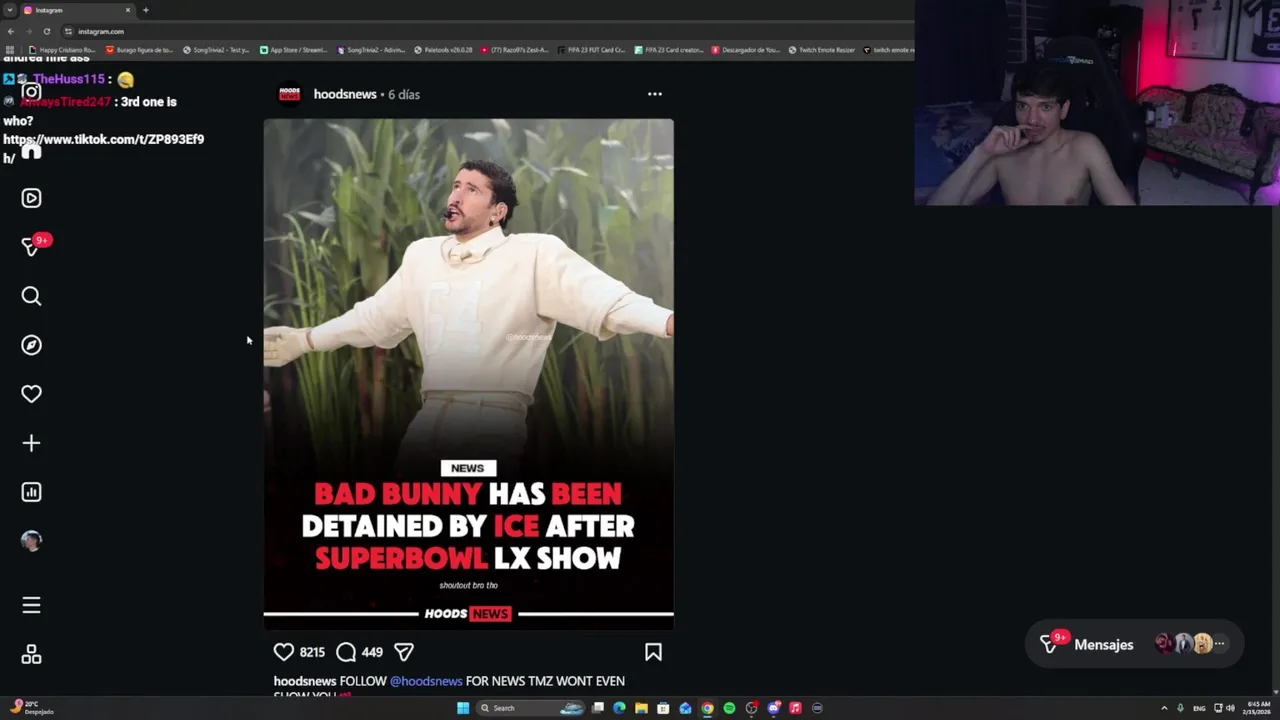The width and height of the screenshot is (1280, 720).
Task: Open Spotify from the taskbar
Action: [729, 708]
